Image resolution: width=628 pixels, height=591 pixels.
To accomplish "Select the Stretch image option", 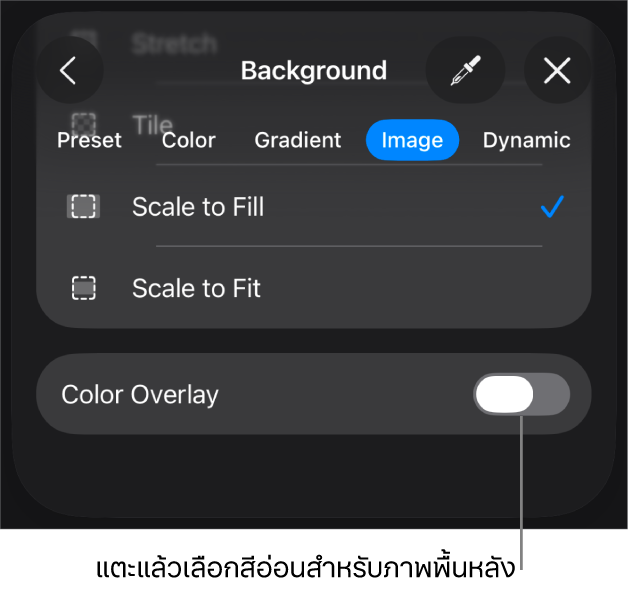I will click(x=174, y=43).
